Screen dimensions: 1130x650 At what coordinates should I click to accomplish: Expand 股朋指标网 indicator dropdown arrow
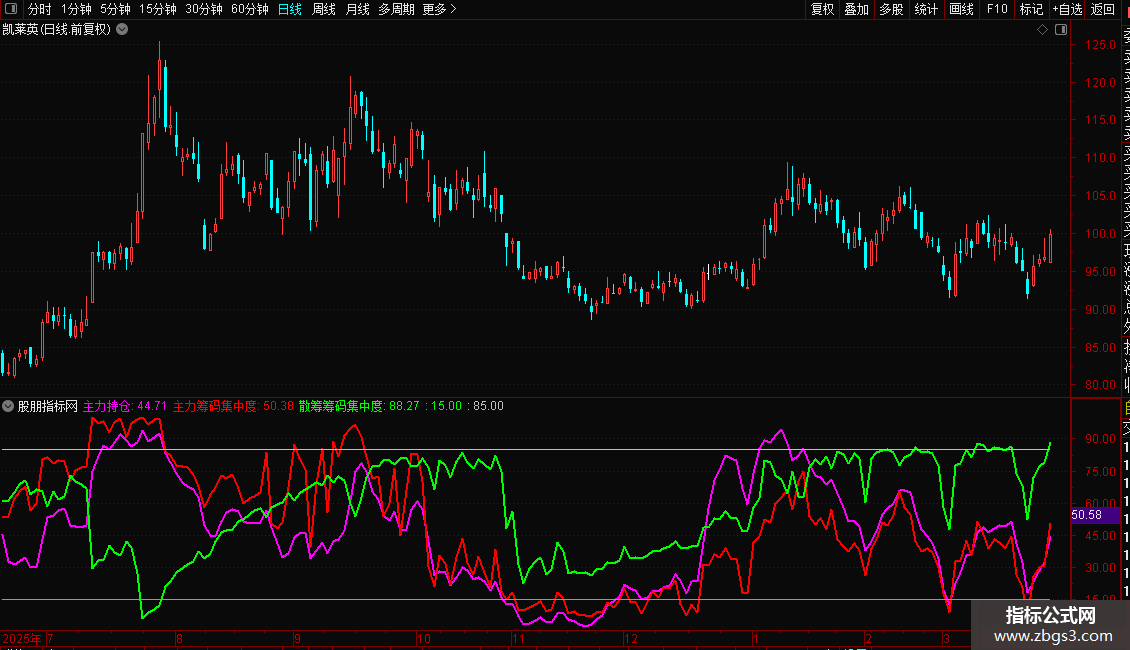point(9,406)
